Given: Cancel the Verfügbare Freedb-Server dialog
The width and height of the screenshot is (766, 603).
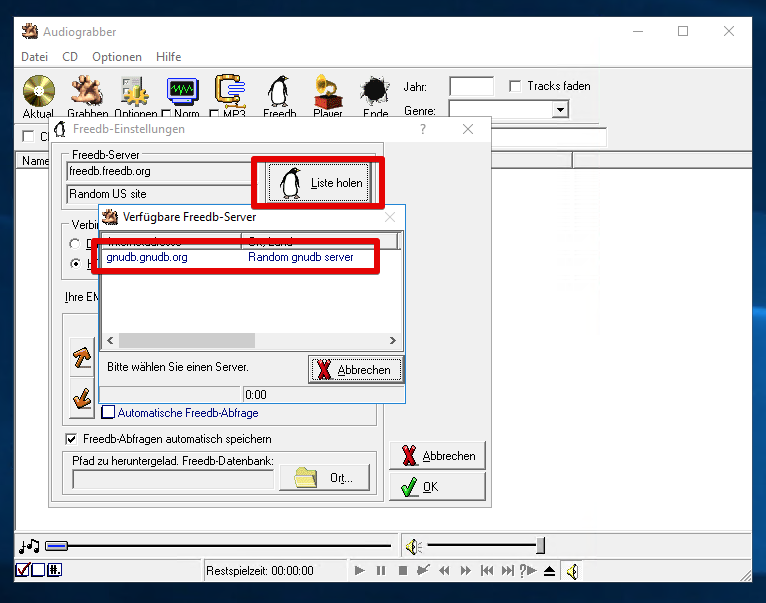Looking at the screenshot, I should point(355,369).
